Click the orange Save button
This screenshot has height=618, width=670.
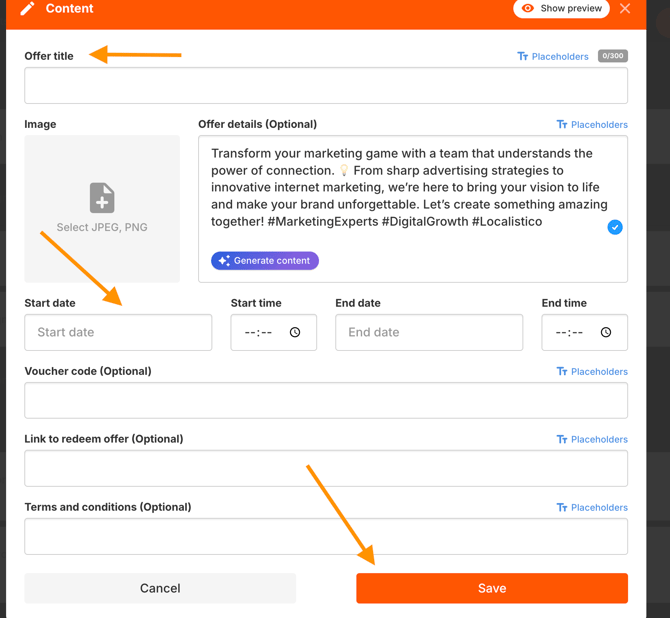pos(492,588)
